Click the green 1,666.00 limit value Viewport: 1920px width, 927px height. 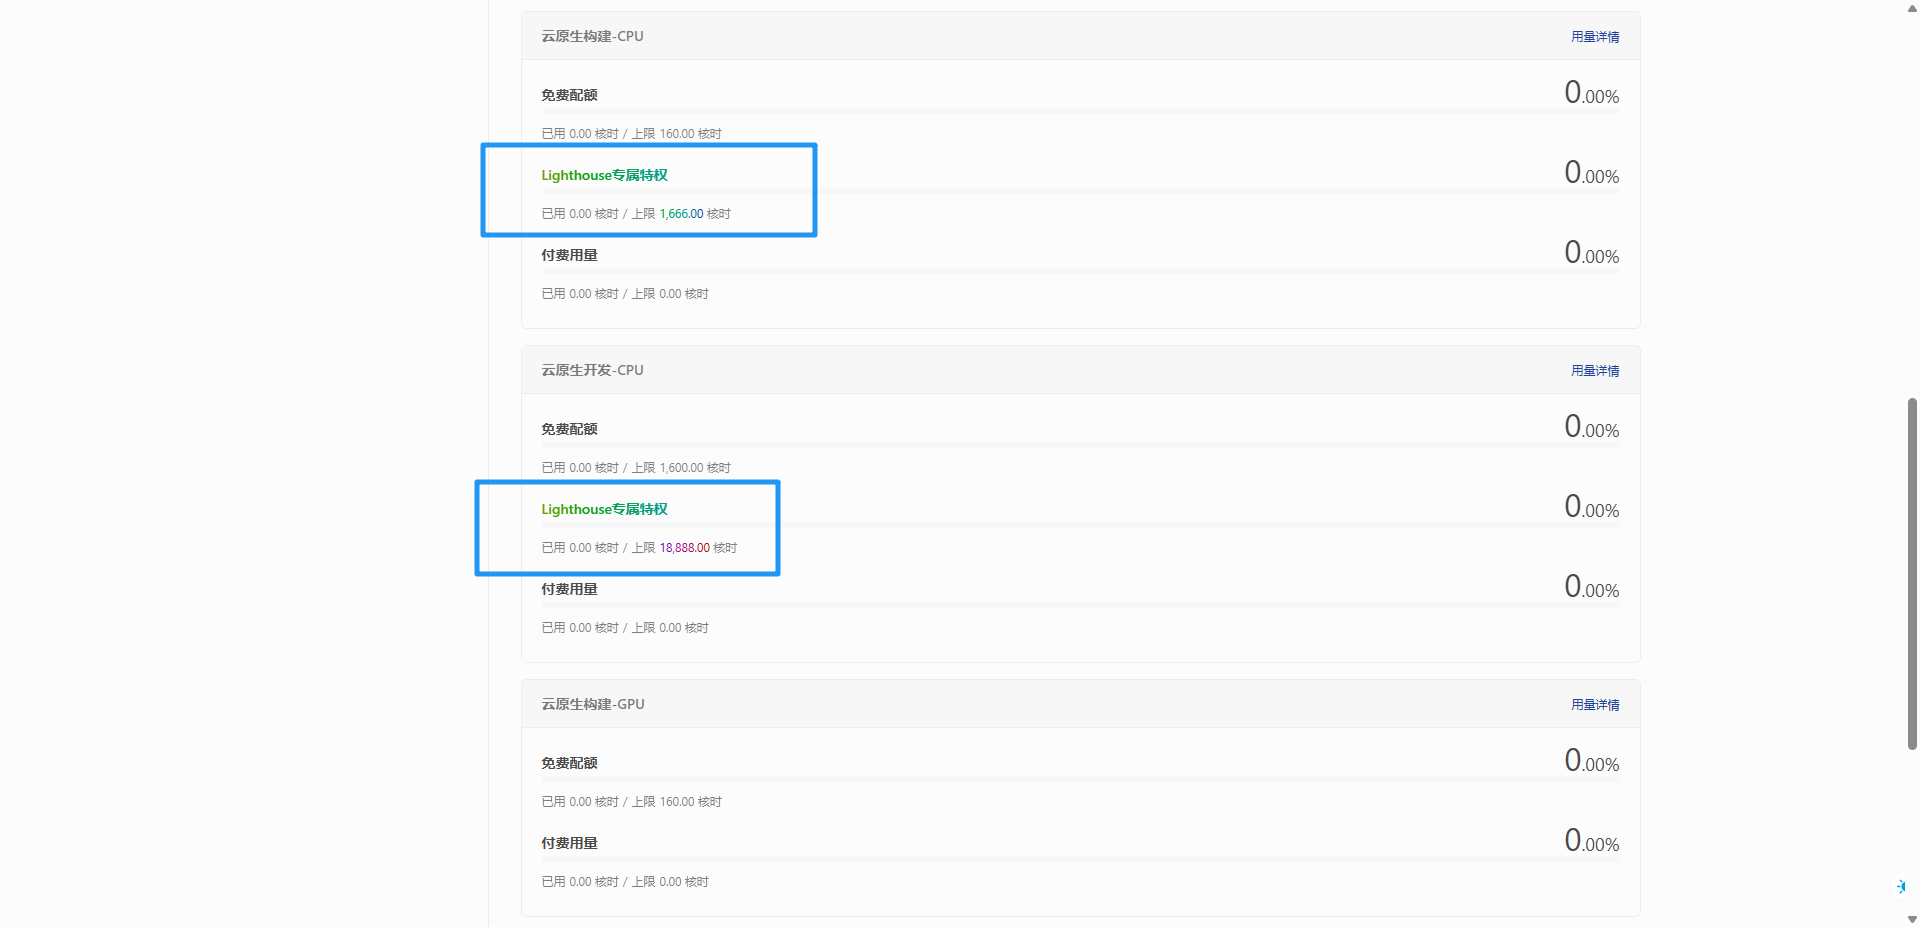click(x=681, y=214)
